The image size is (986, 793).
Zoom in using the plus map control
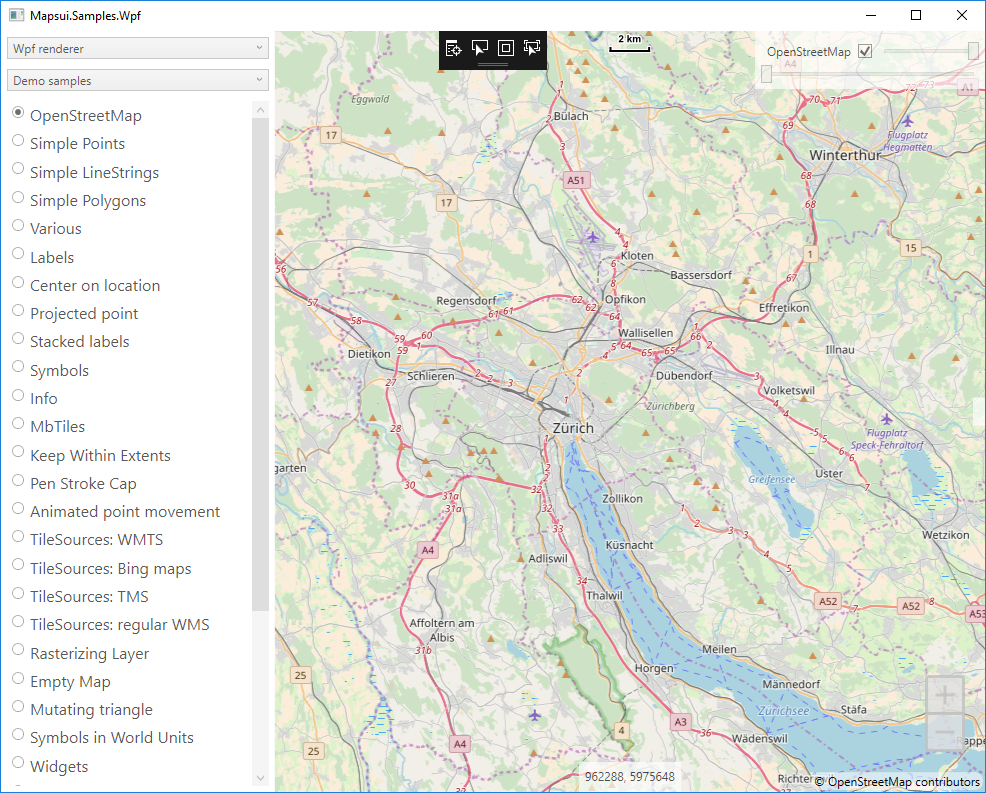pyautogui.click(x=944, y=693)
